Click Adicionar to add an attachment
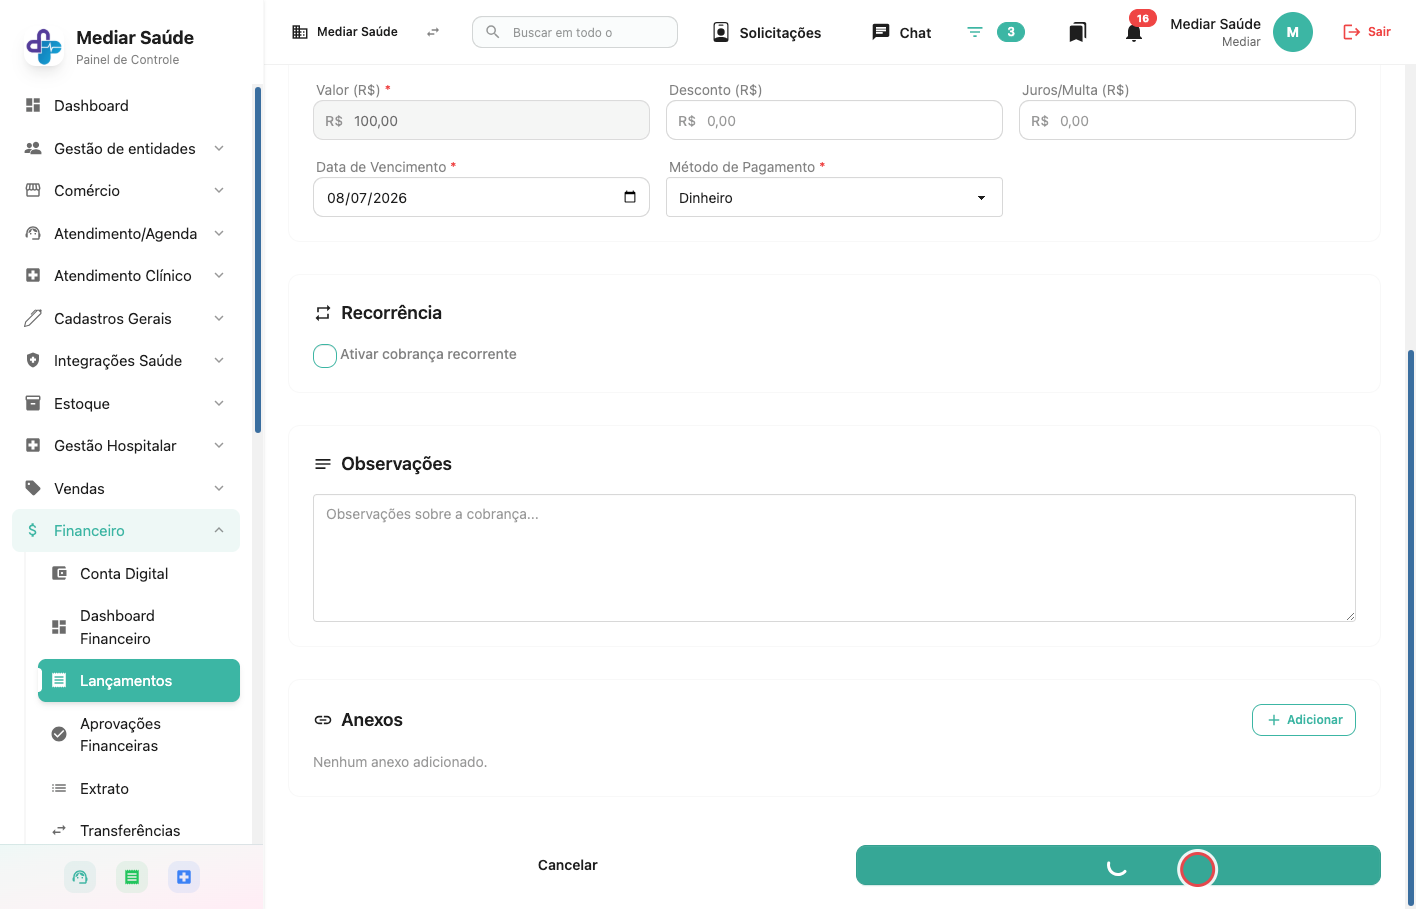 (1304, 720)
